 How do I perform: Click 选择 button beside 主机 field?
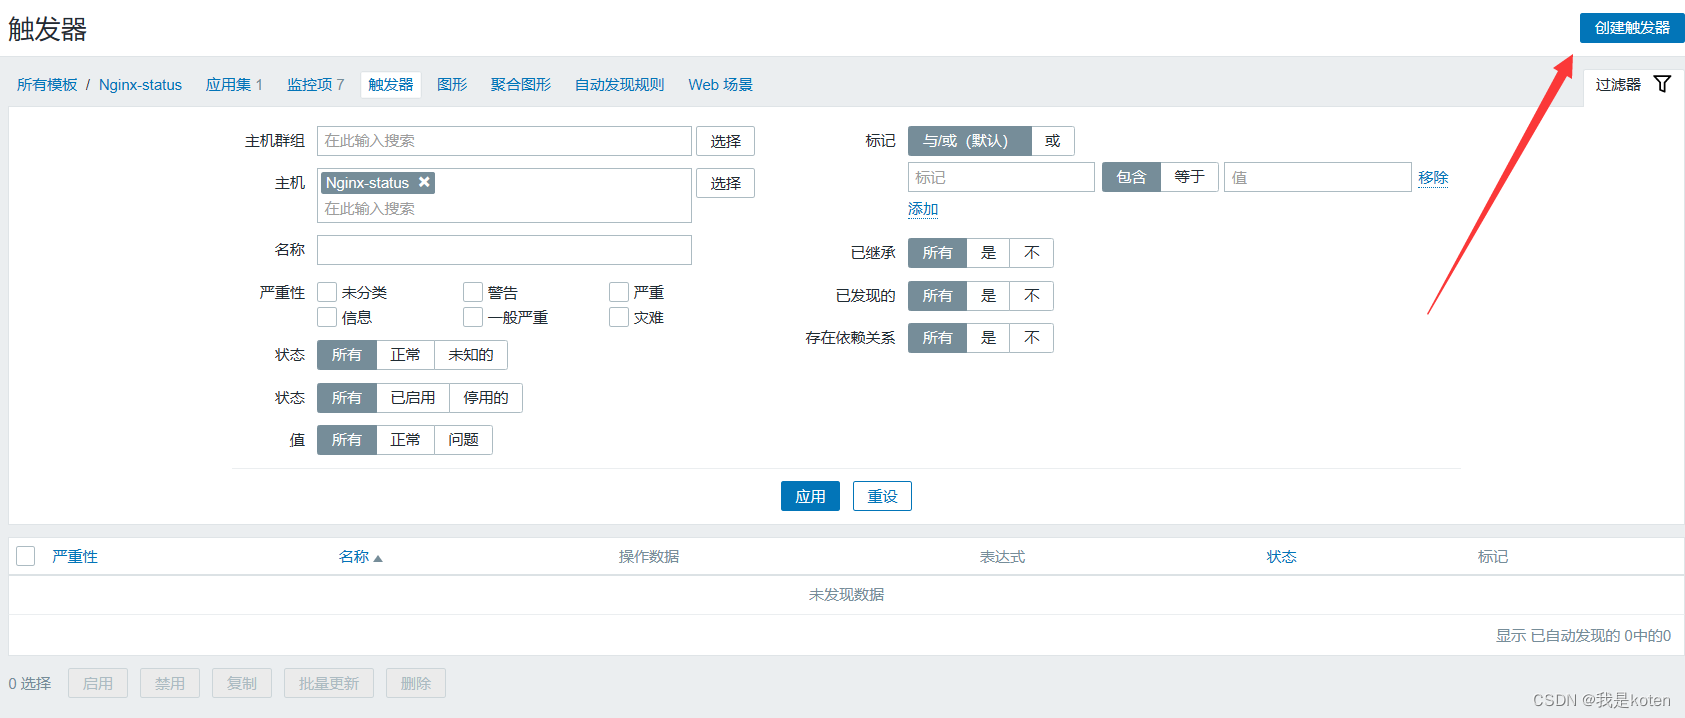725,183
